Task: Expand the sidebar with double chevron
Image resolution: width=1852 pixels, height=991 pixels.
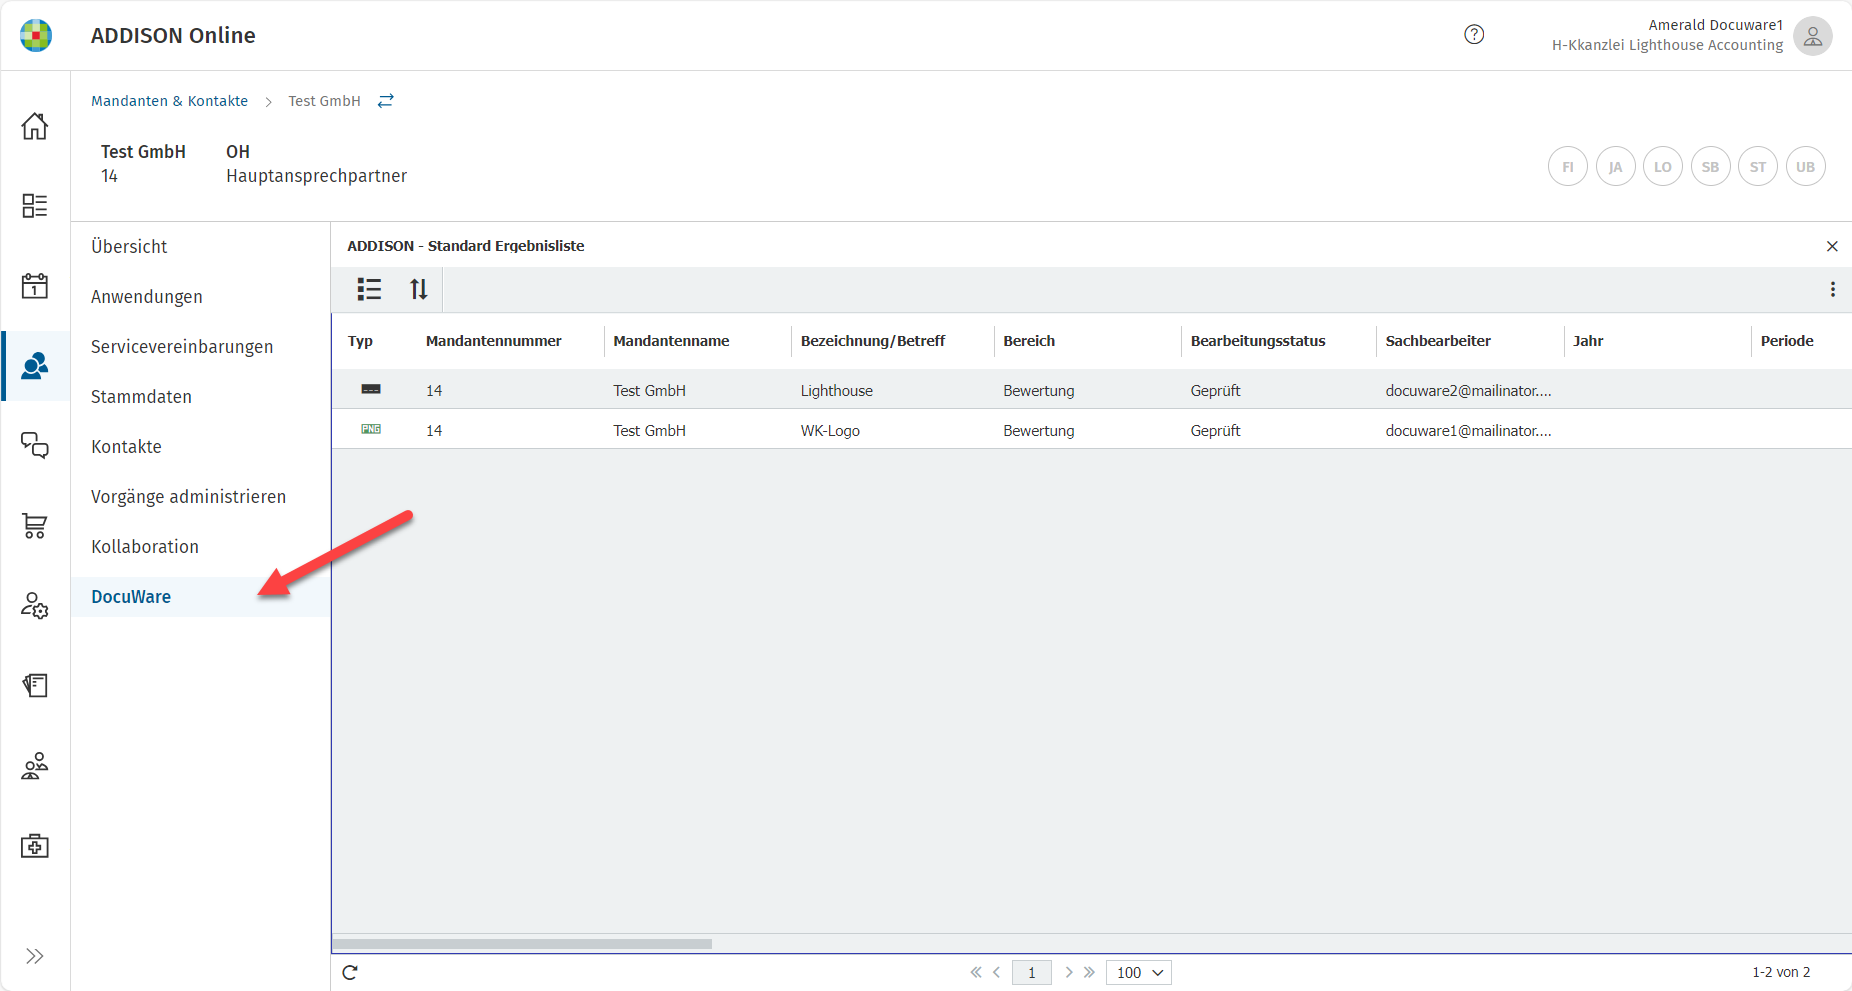Action: [35, 956]
